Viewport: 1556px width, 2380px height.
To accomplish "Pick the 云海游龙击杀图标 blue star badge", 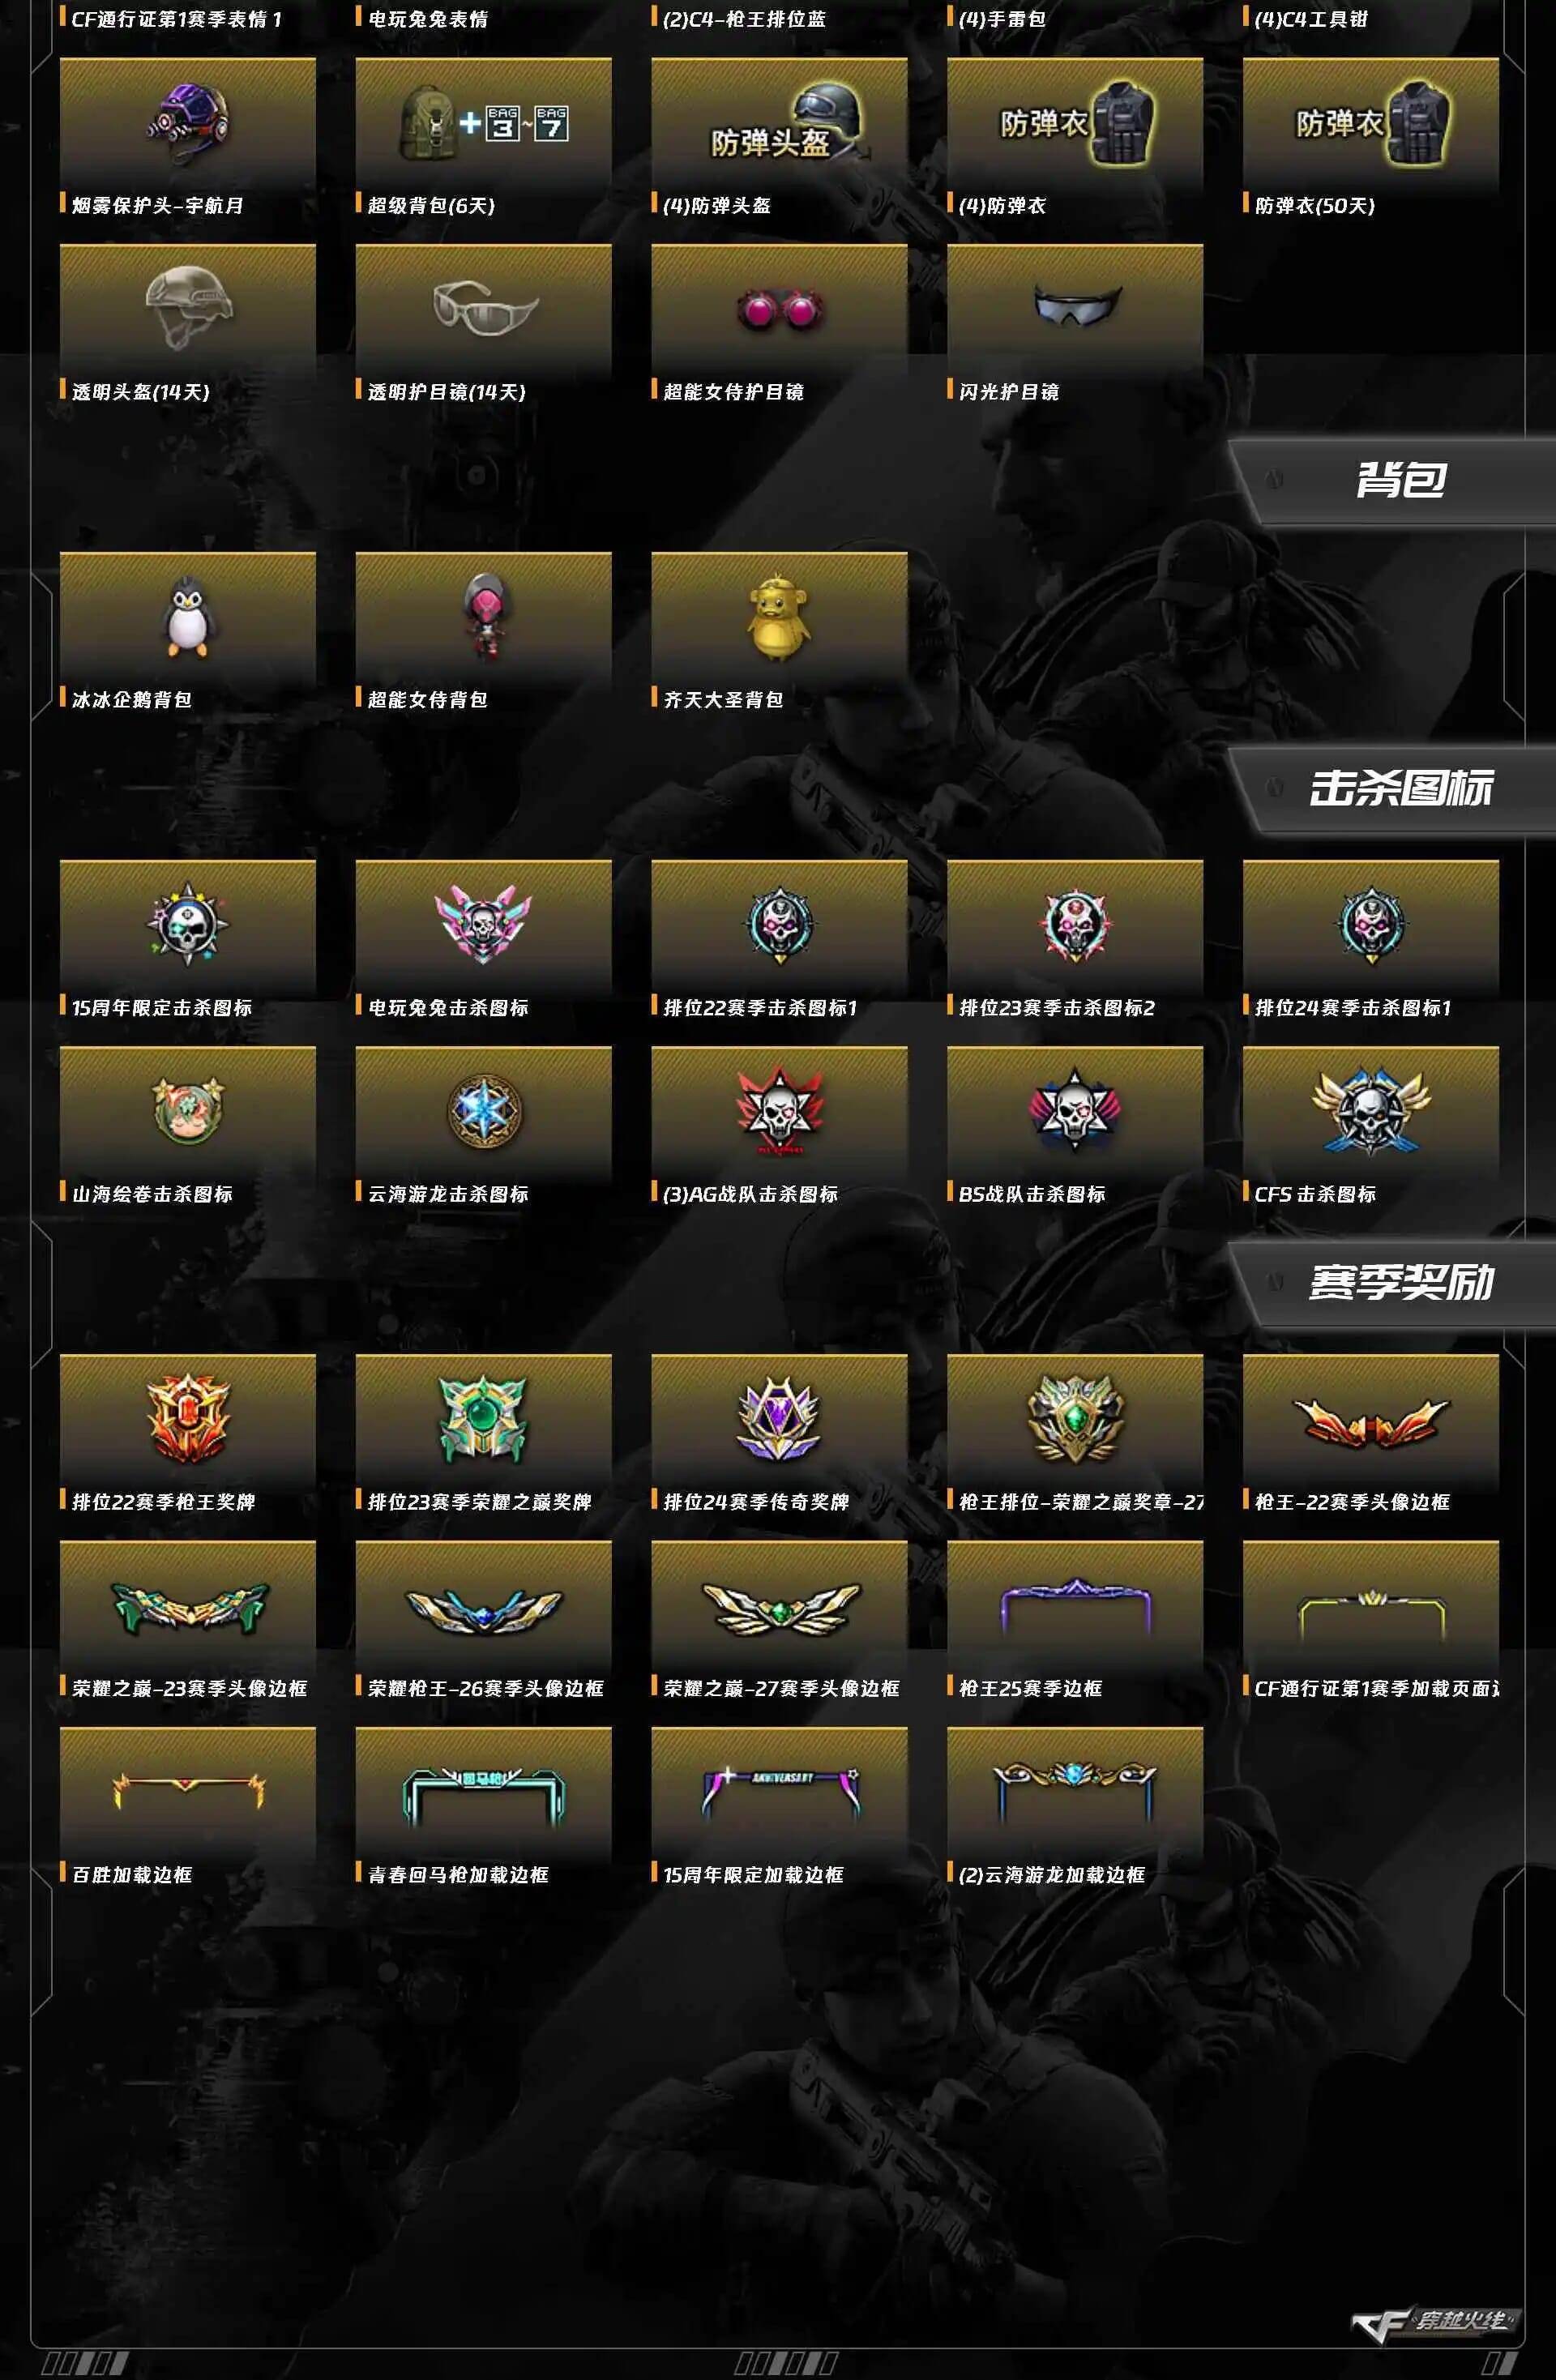I will coord(483,1111).
